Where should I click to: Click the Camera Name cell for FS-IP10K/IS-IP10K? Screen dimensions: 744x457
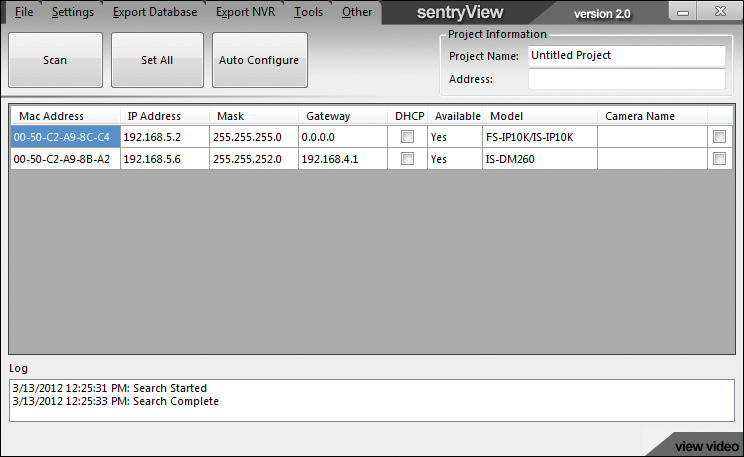coord(652,137)
